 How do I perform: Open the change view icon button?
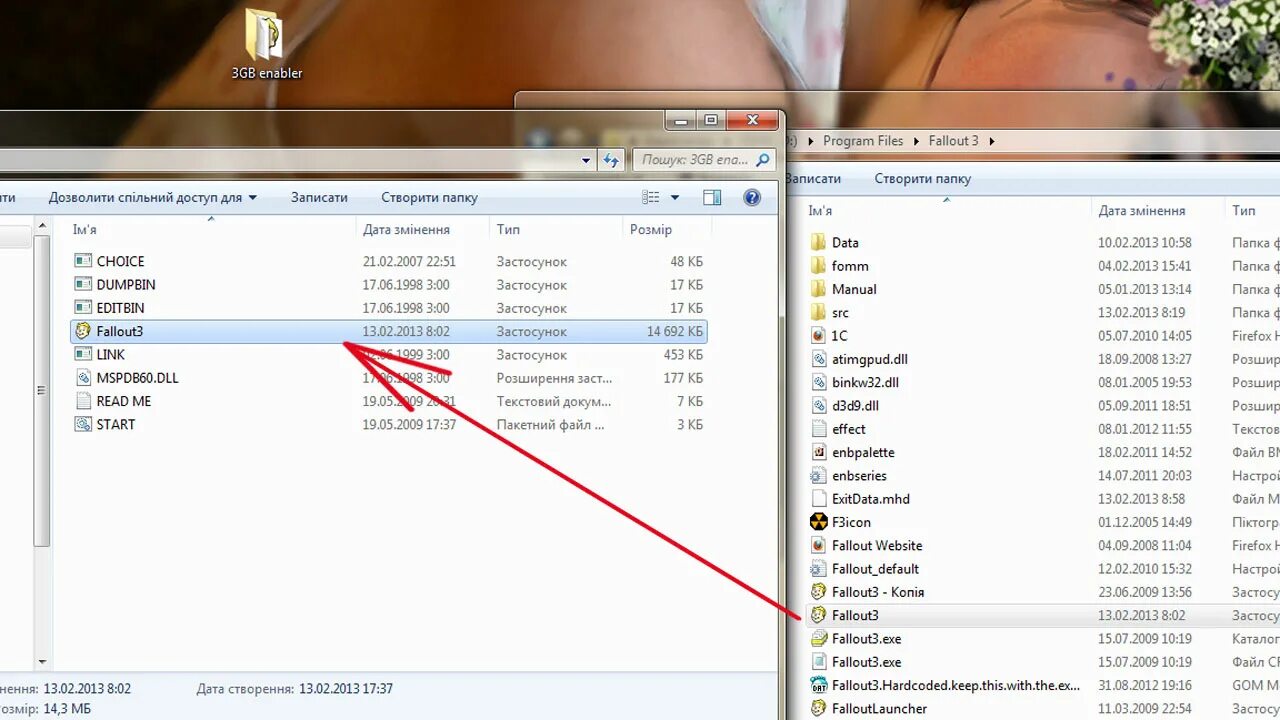[x=651, y=198]
